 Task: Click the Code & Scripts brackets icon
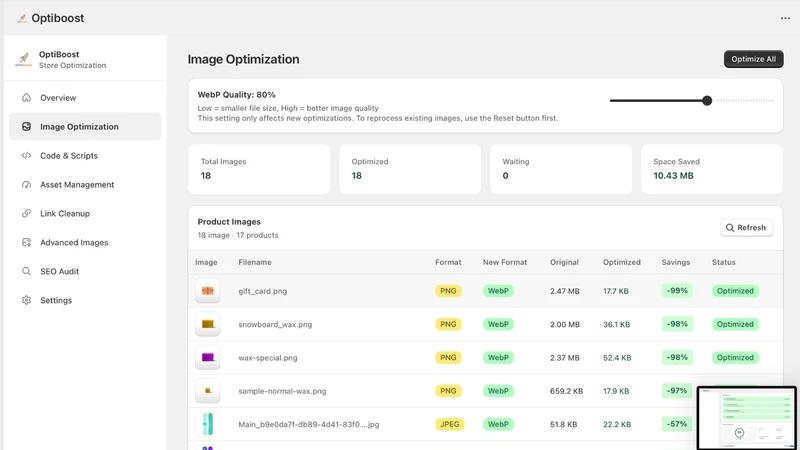coord(27,156)
